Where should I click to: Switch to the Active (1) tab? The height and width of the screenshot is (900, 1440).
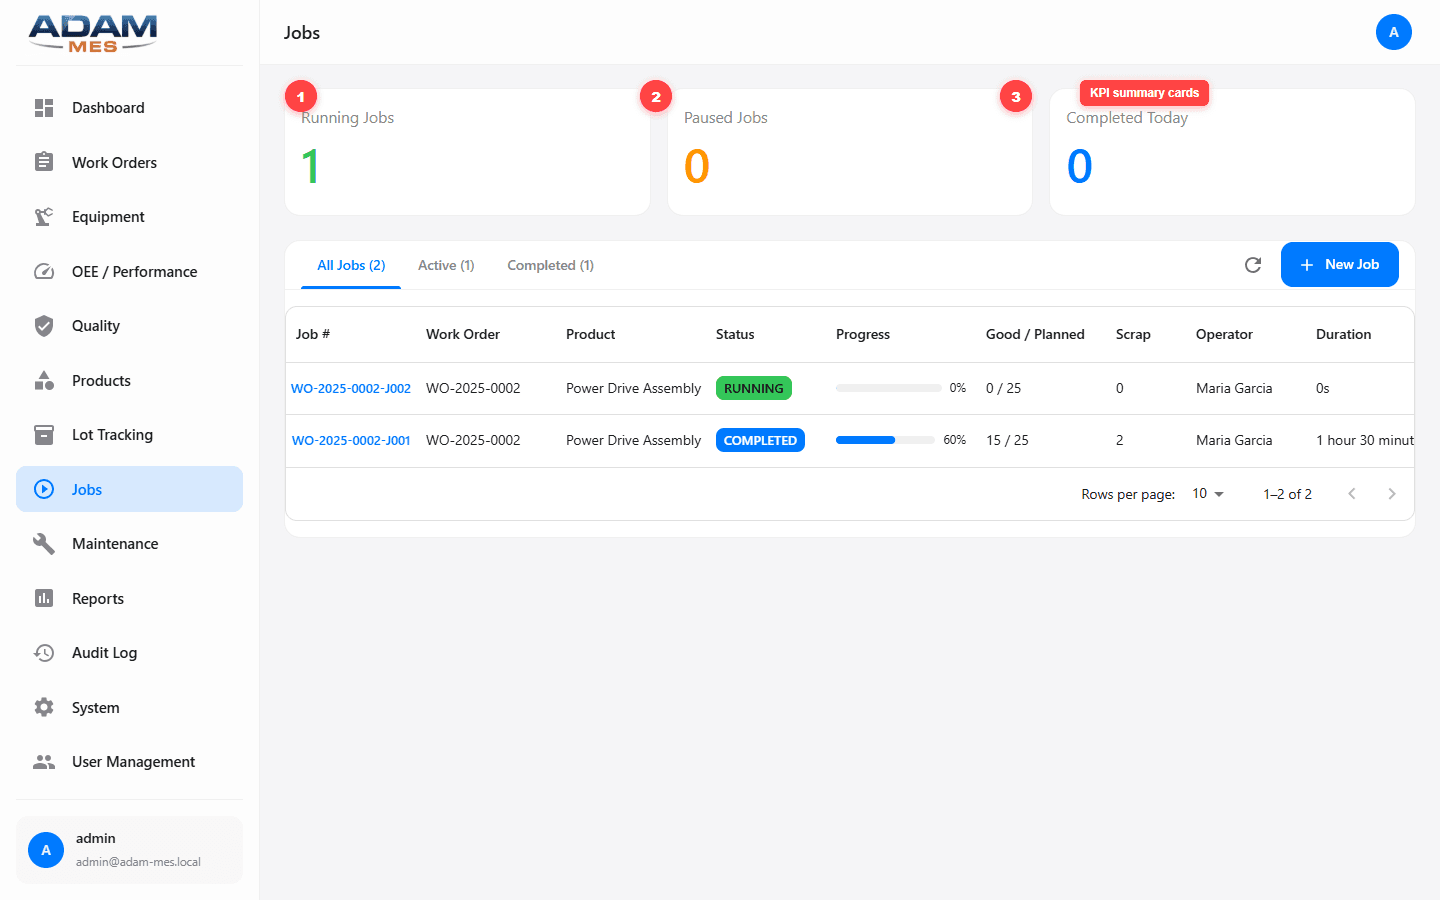click(446, 265)
